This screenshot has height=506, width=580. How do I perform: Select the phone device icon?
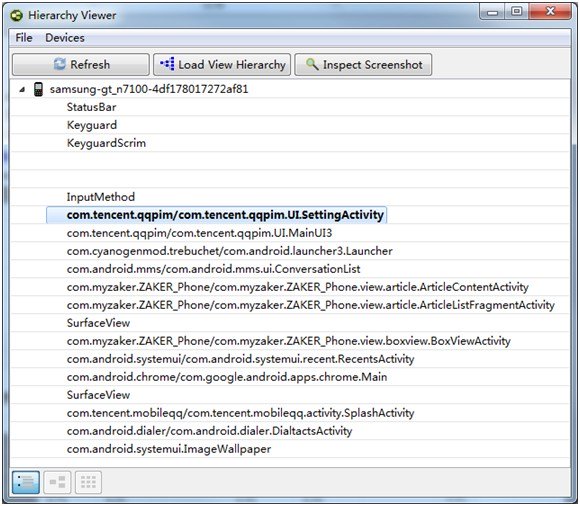coord(38,89)
